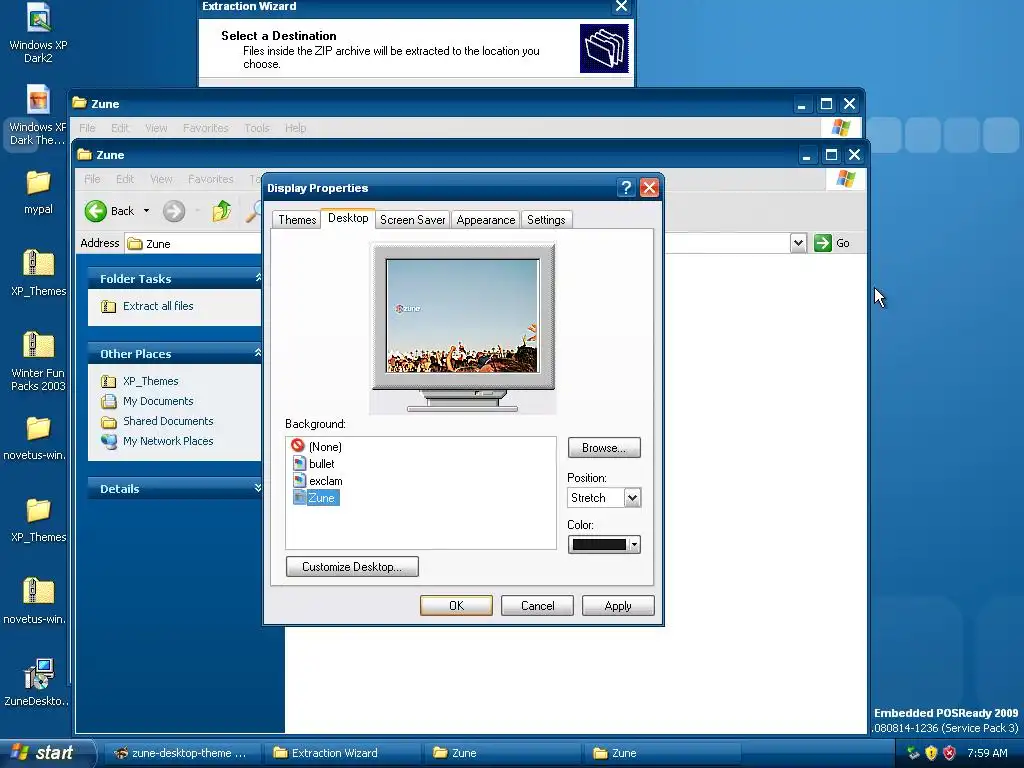Click the red alert shield icon in the system tray

coord(950,753)
